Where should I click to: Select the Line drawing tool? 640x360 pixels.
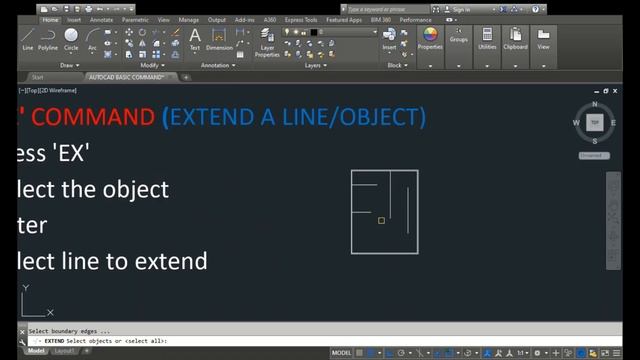27,39
